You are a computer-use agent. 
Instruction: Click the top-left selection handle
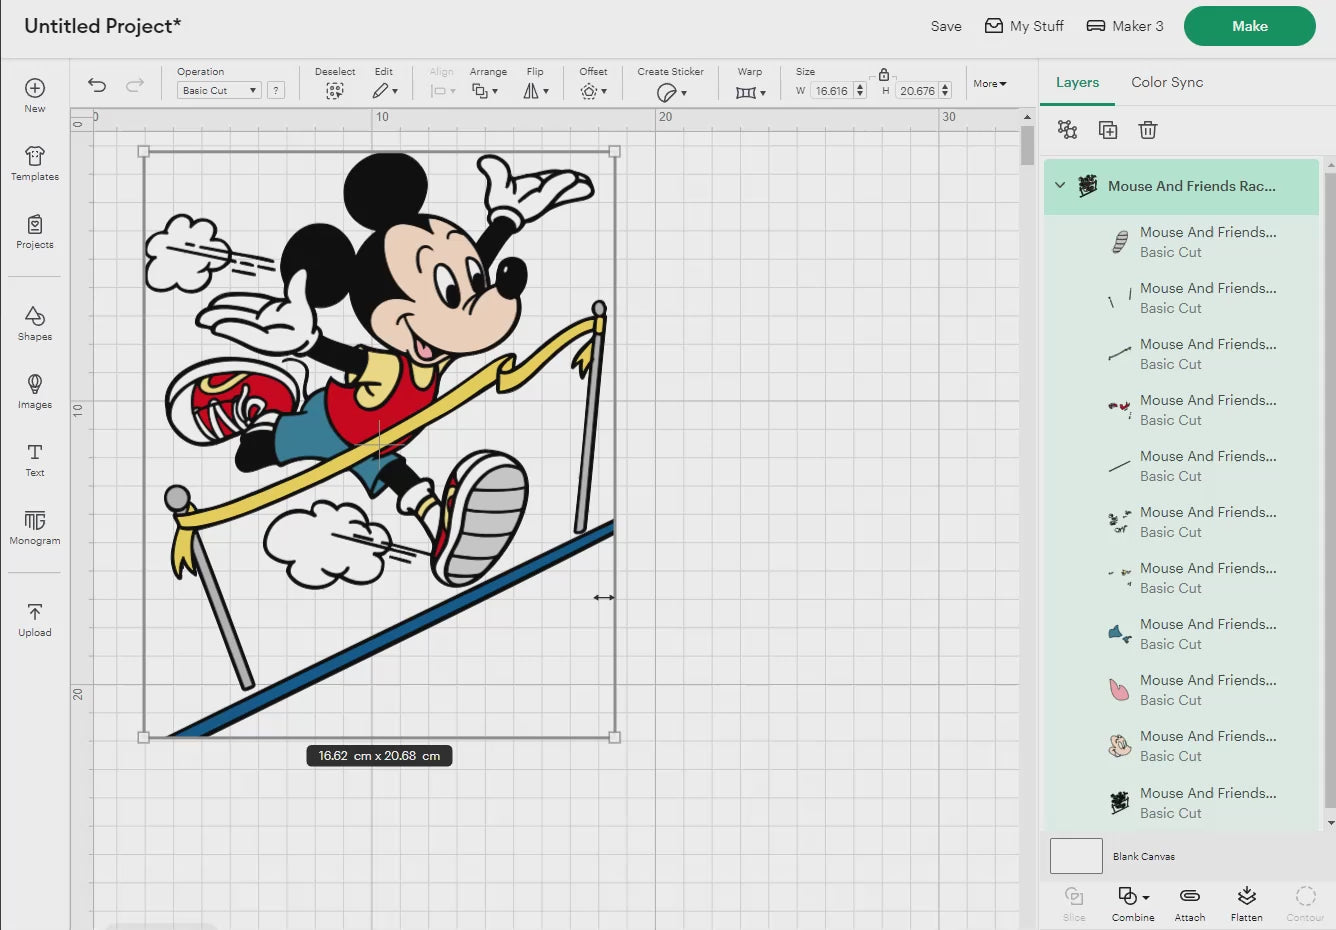[x=144, y=152]
